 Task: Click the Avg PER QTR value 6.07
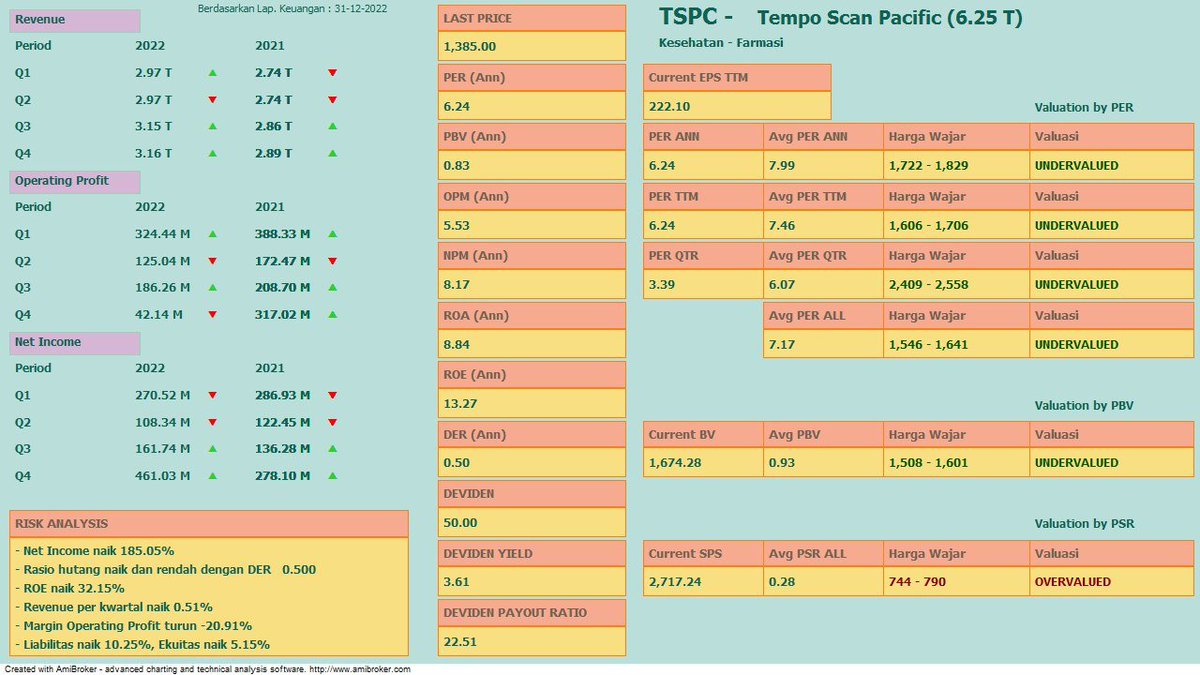[823, 284]
